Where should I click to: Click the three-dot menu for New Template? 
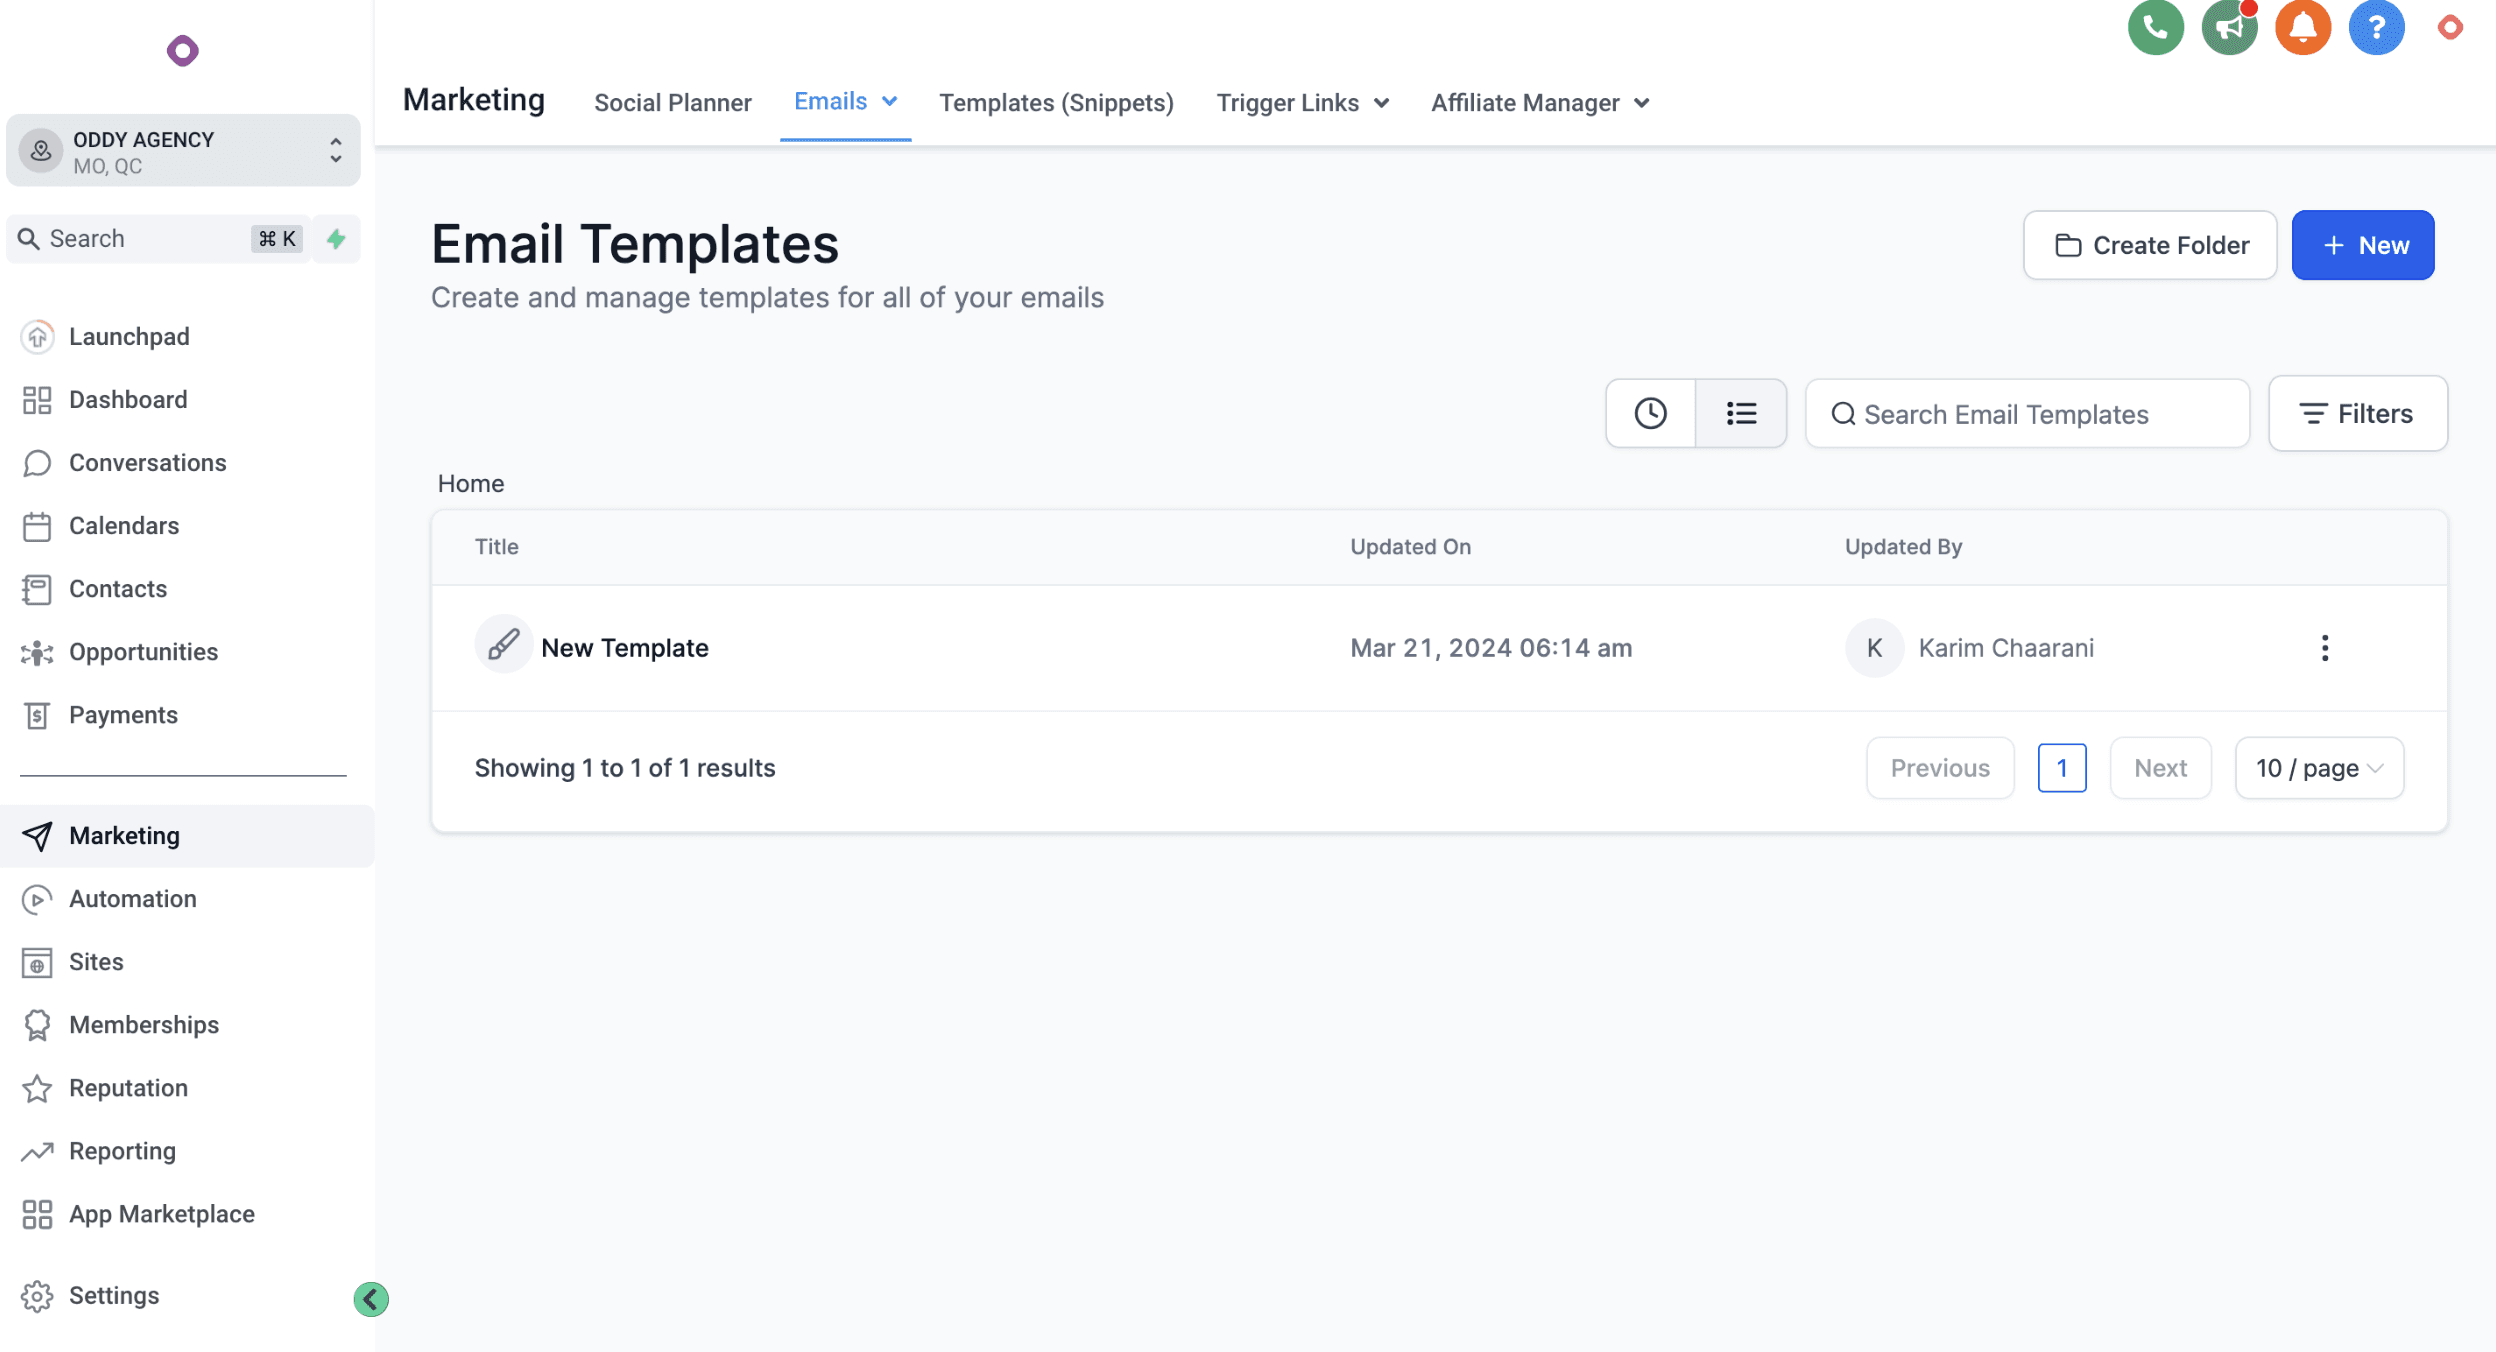point(2324,648)
